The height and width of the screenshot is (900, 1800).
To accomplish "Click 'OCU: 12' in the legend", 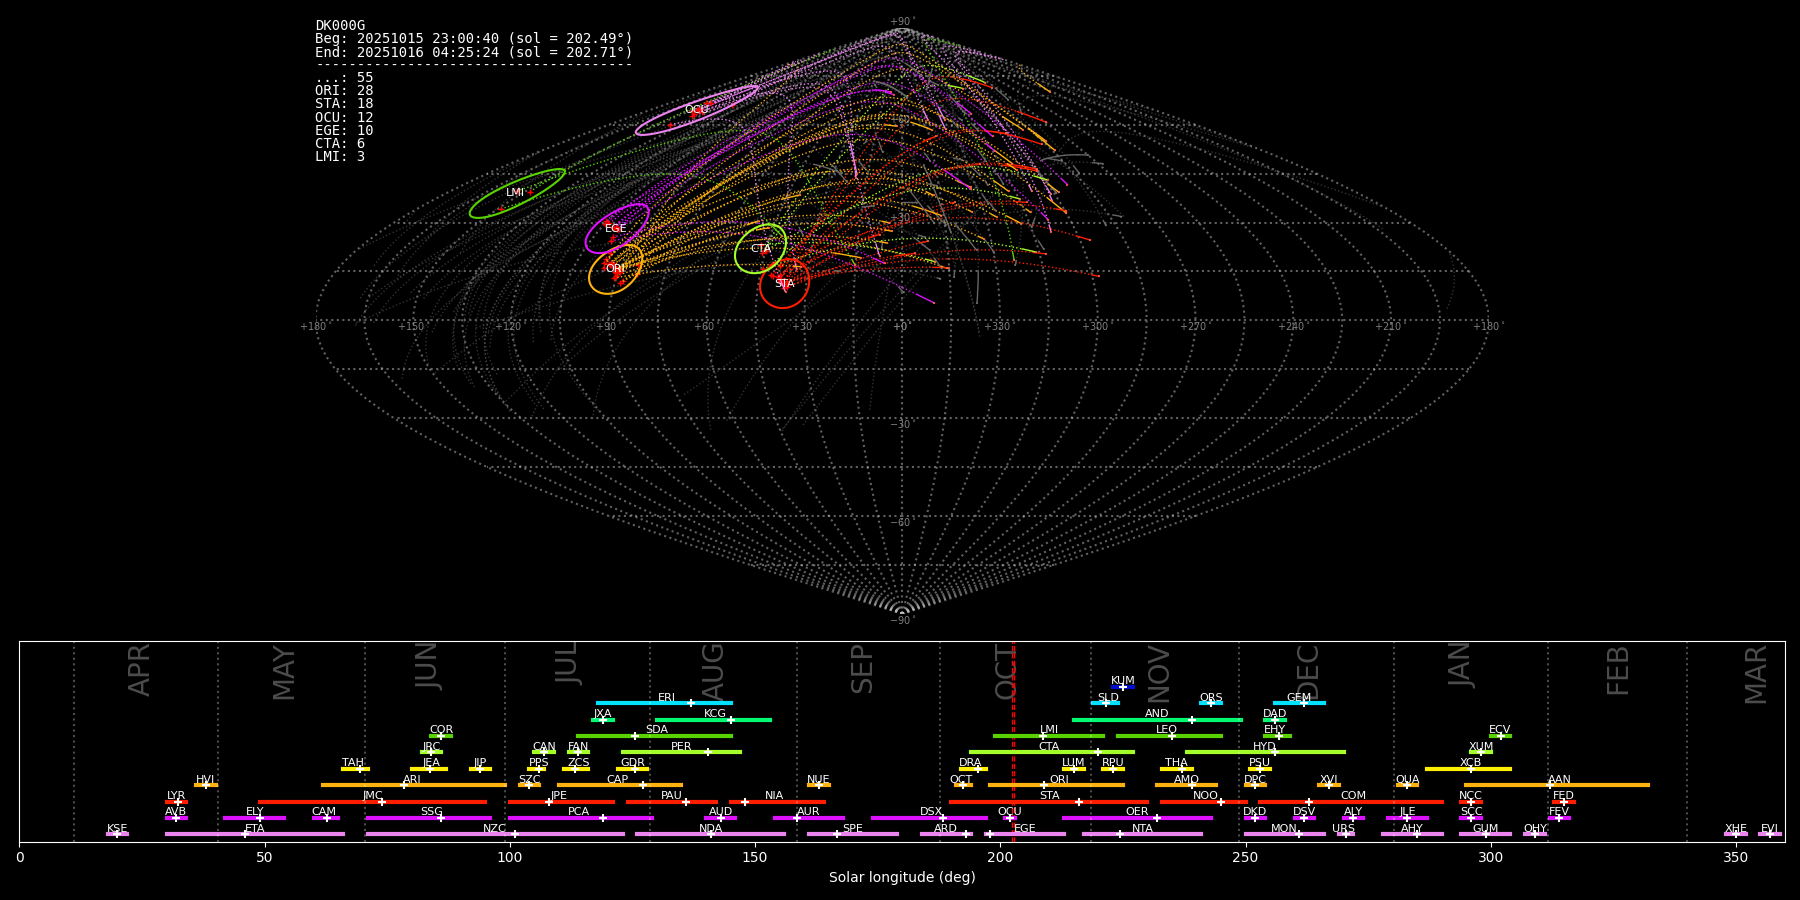I will click(x=344, y=117).
